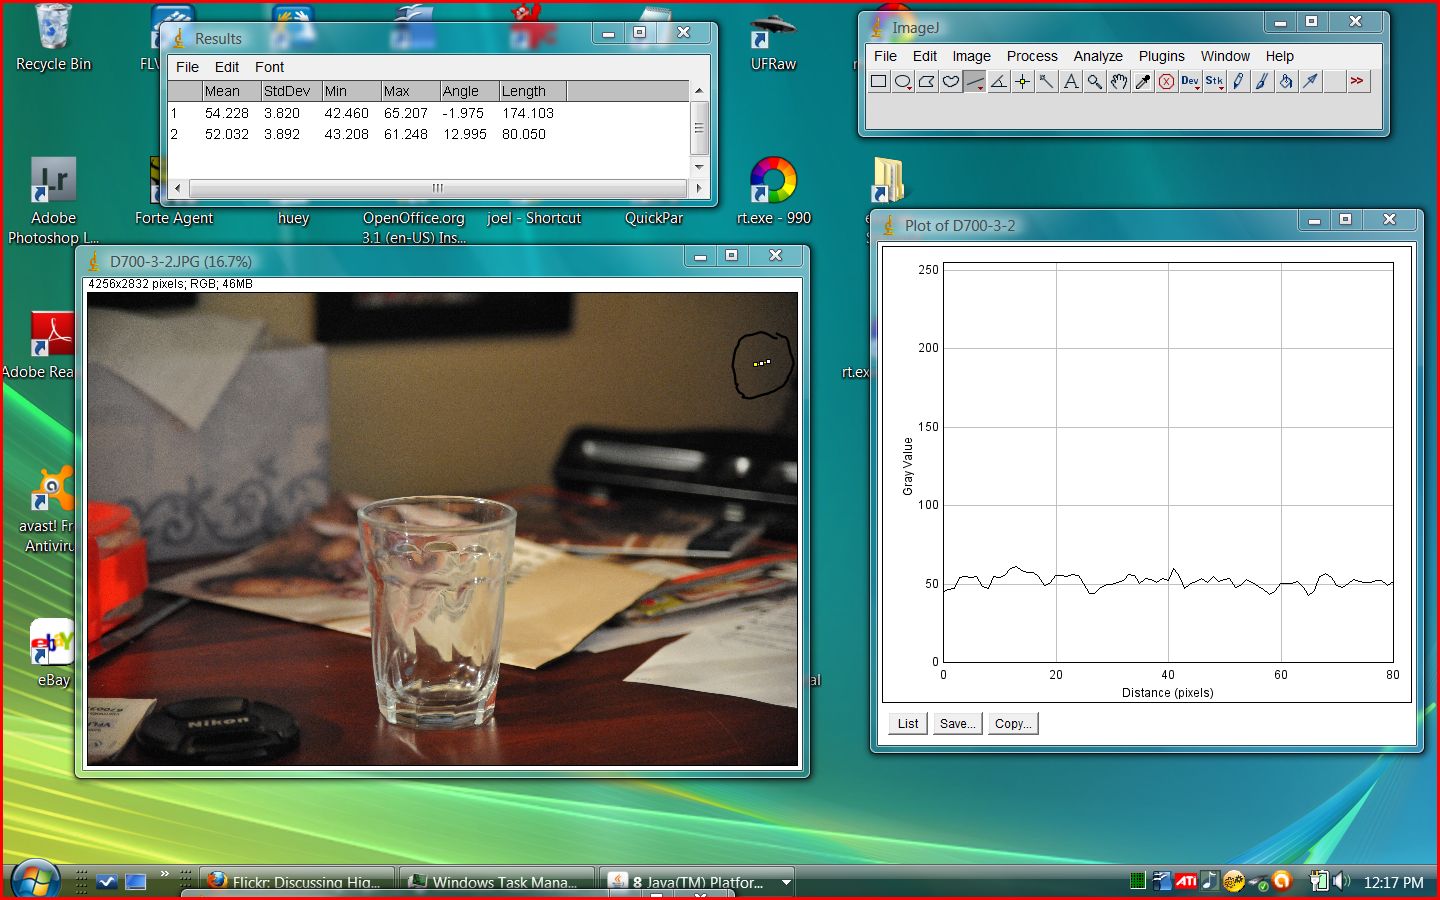Click the Max column header in Results

(x=410, y=91)
